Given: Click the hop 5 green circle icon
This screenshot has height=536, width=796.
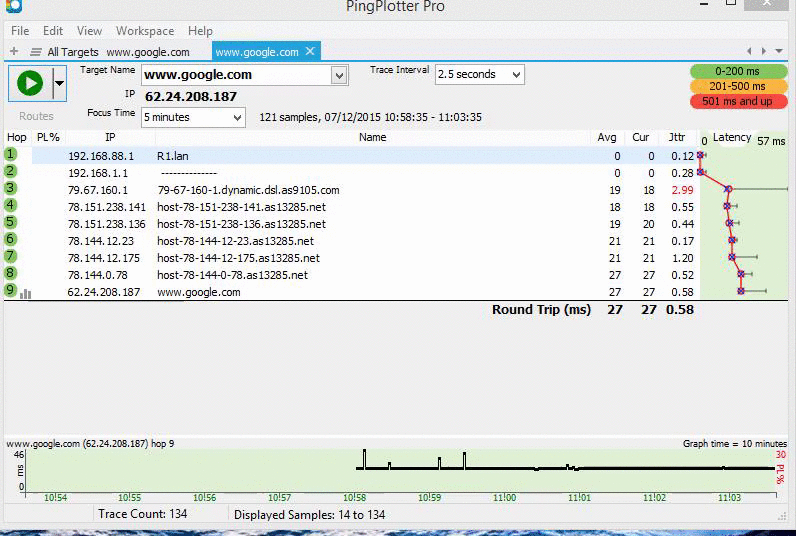Looking at the screenshot, I should tap(11, 222).
